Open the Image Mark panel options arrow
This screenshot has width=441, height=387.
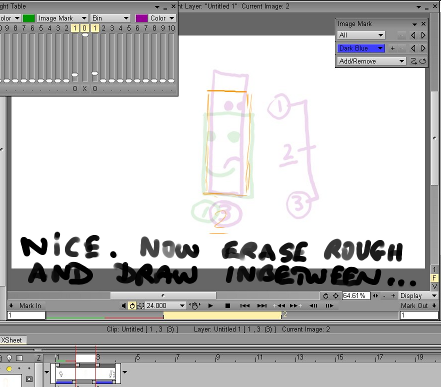click(414, 24)
